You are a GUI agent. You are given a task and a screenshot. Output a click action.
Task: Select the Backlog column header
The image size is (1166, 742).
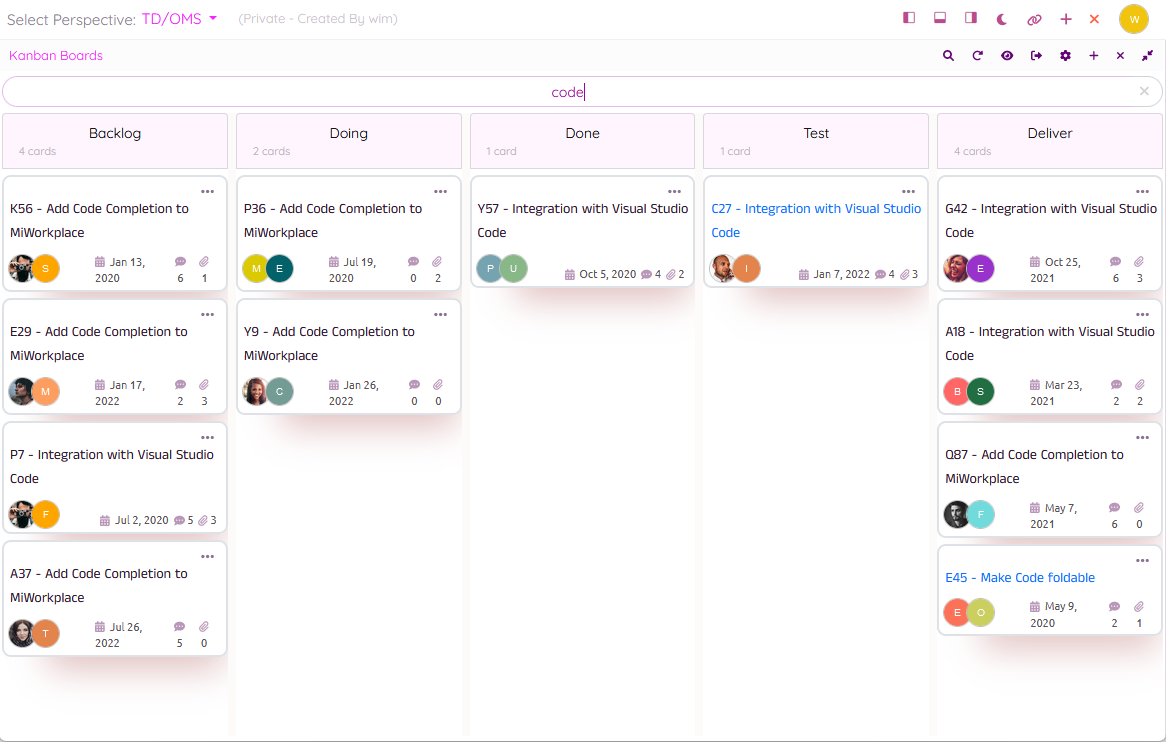[x=115, y=134]
